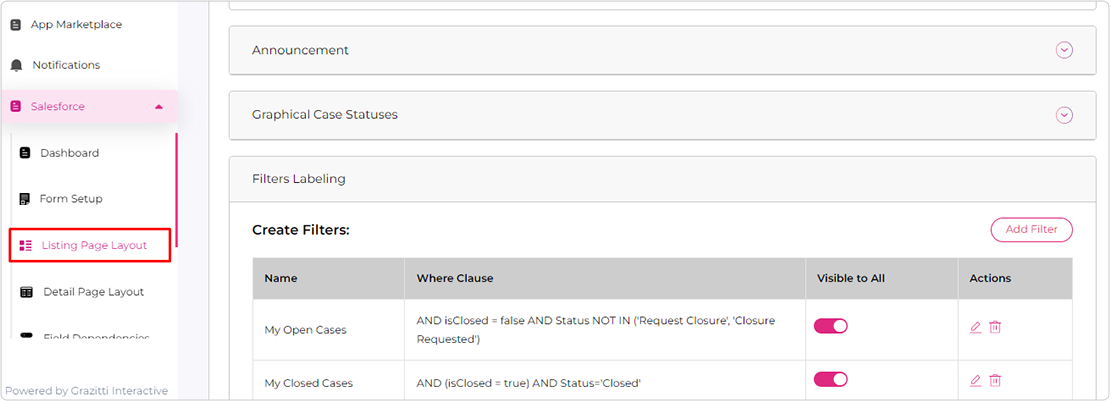The width and height of the screenshot is (1110, 401).
Task: Collapse the Salesforce menu arrow
Action: click(159, 107)
